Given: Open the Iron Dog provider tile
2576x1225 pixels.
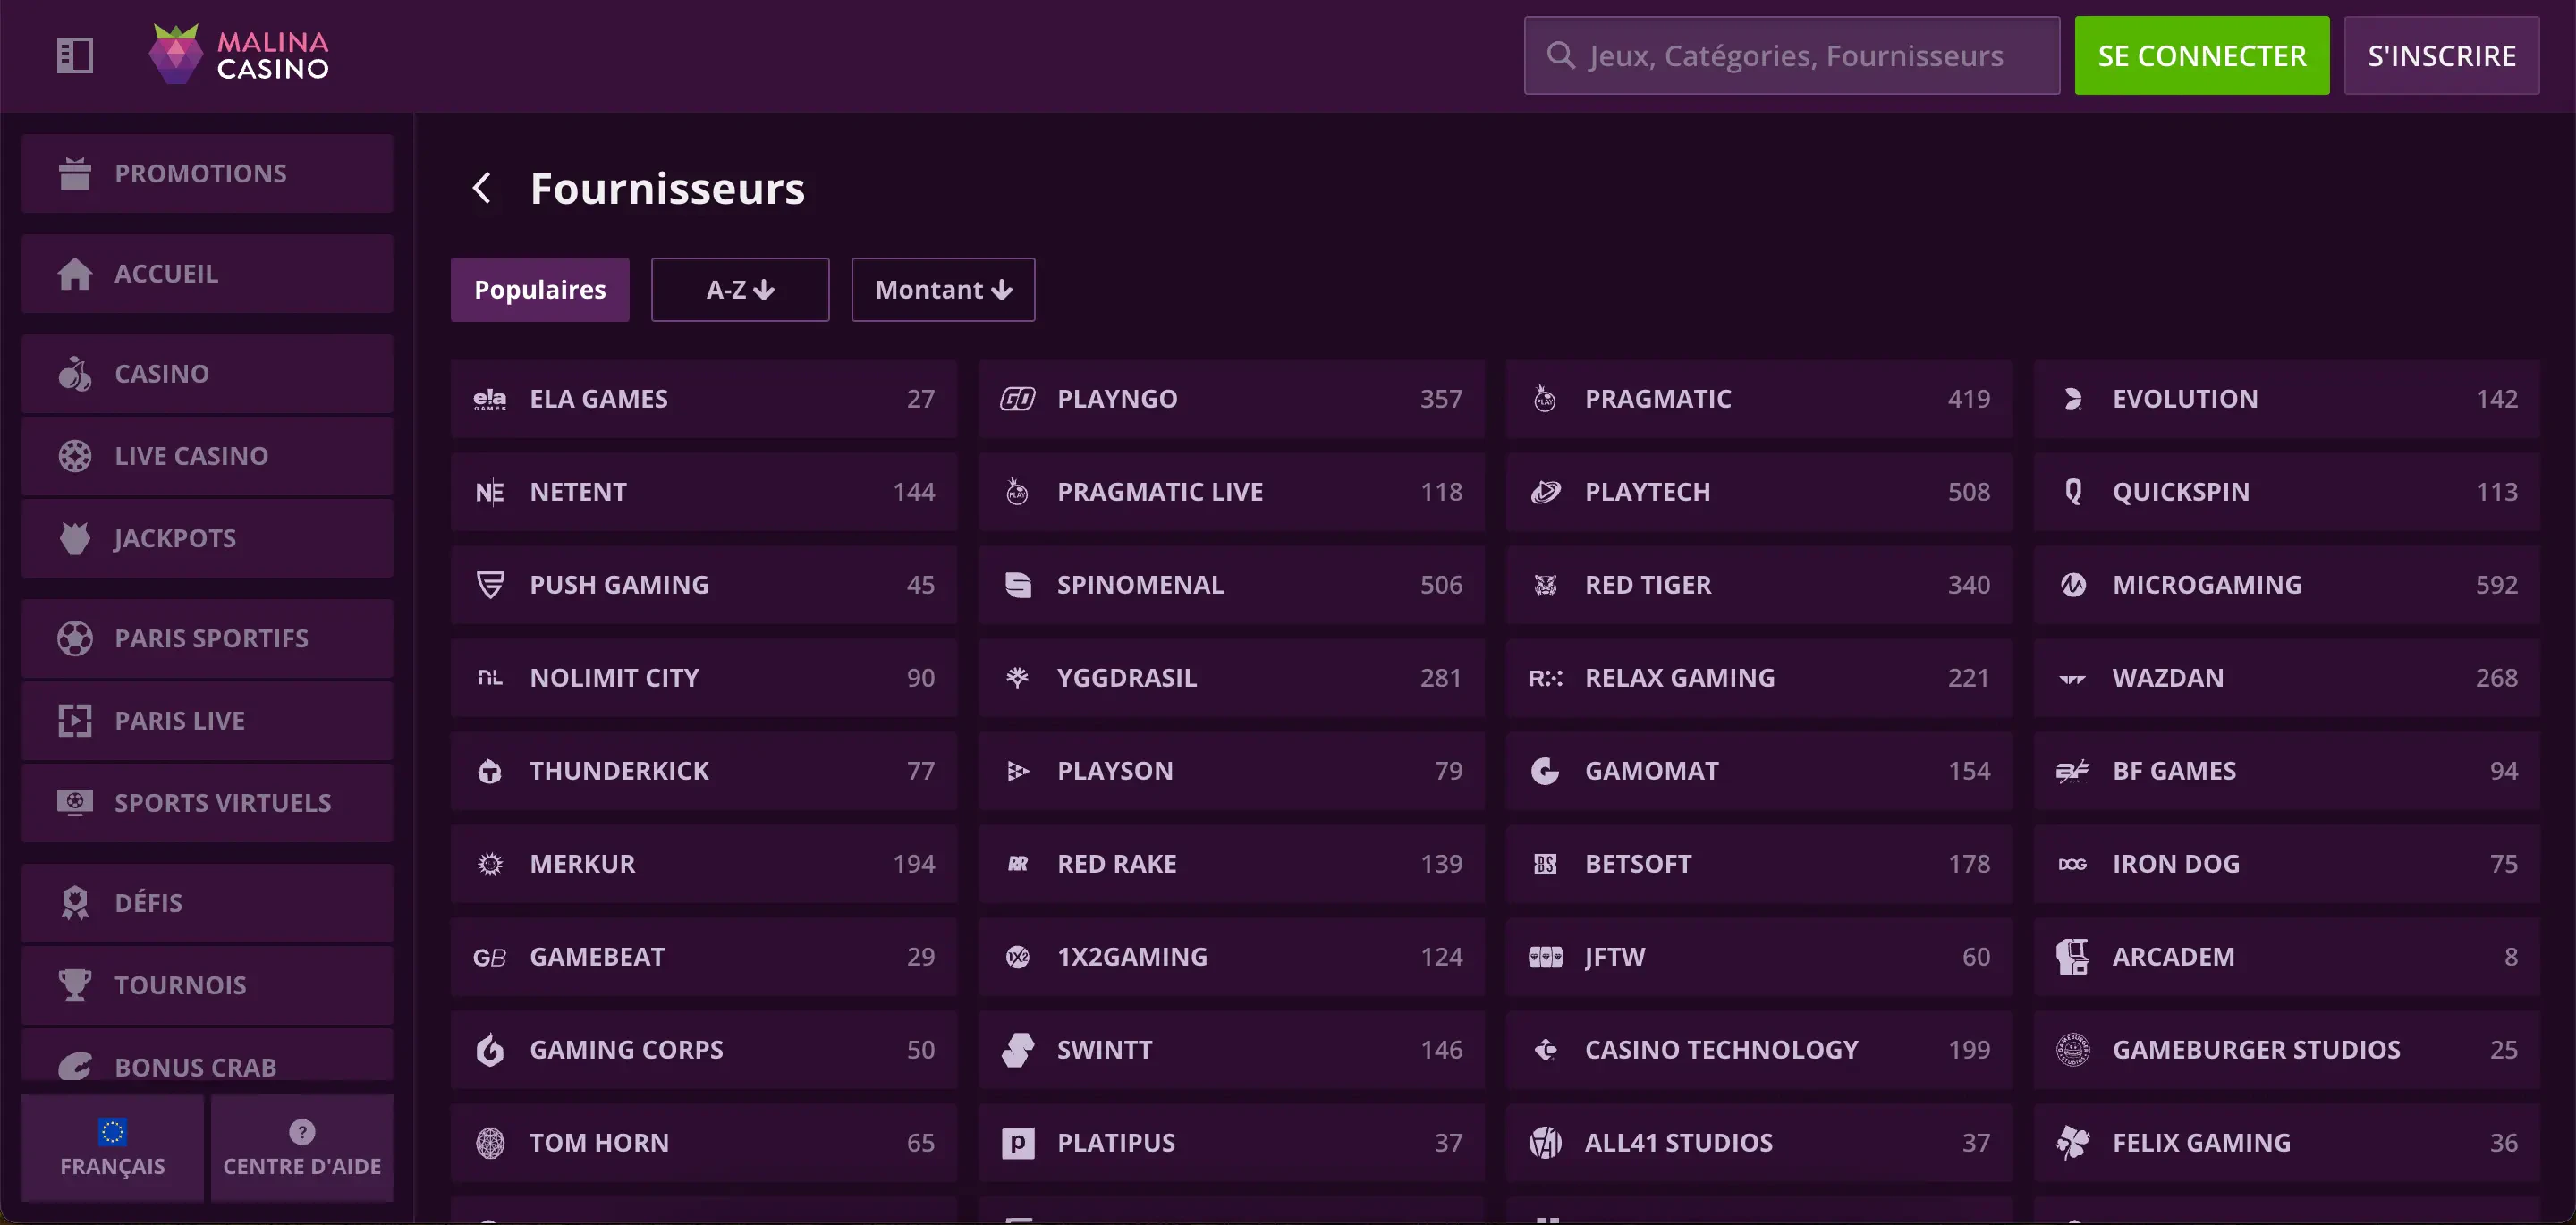Looking at the screenshot, I should (2287, 864).
